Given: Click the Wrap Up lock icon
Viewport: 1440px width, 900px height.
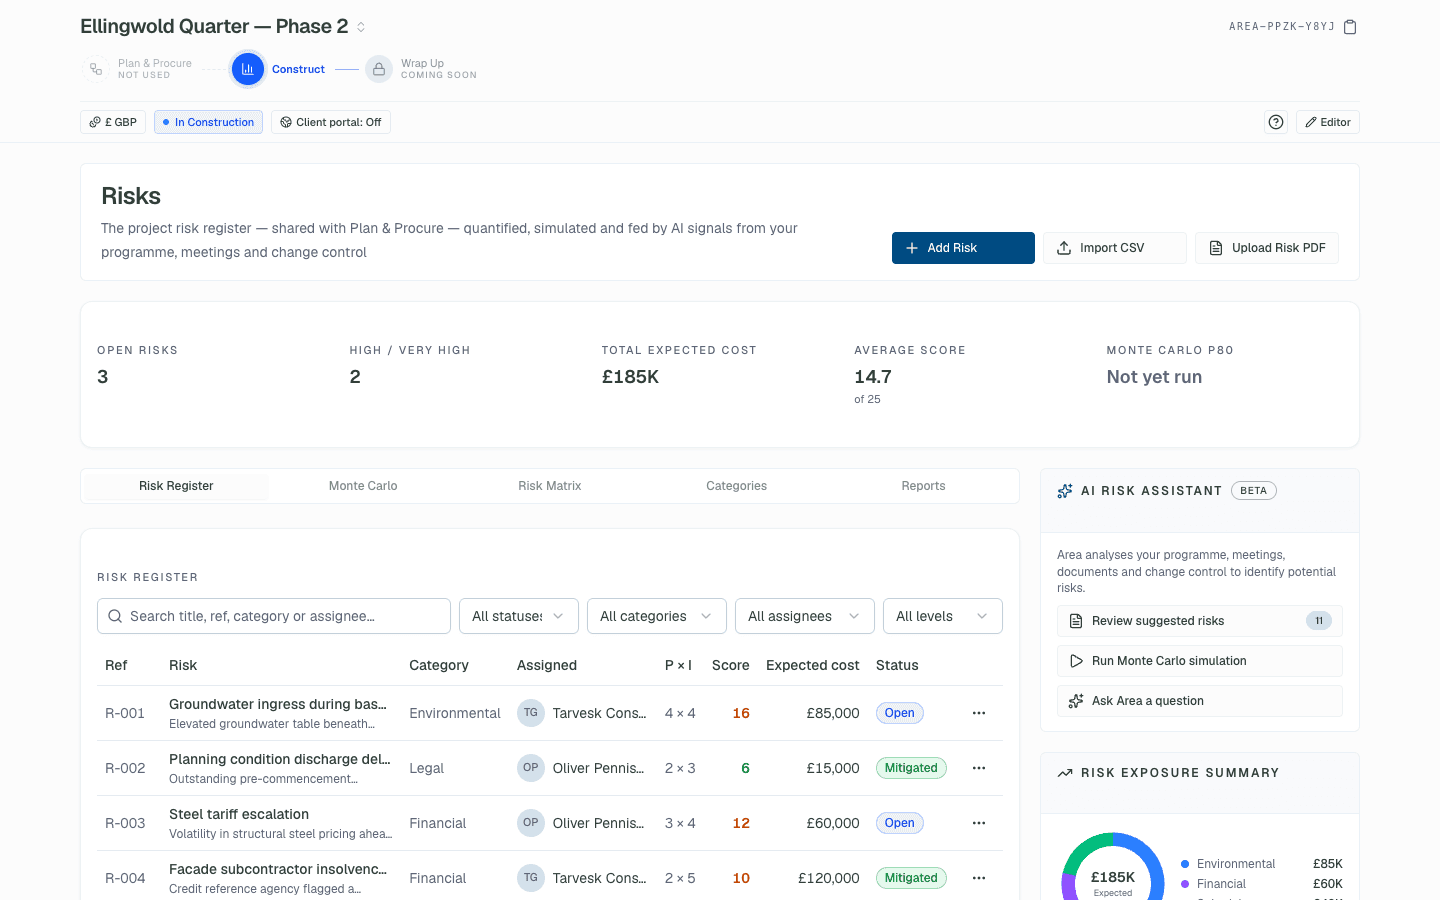Looking at the screenshot, I should pyautogui.click(x=379, y=69).
